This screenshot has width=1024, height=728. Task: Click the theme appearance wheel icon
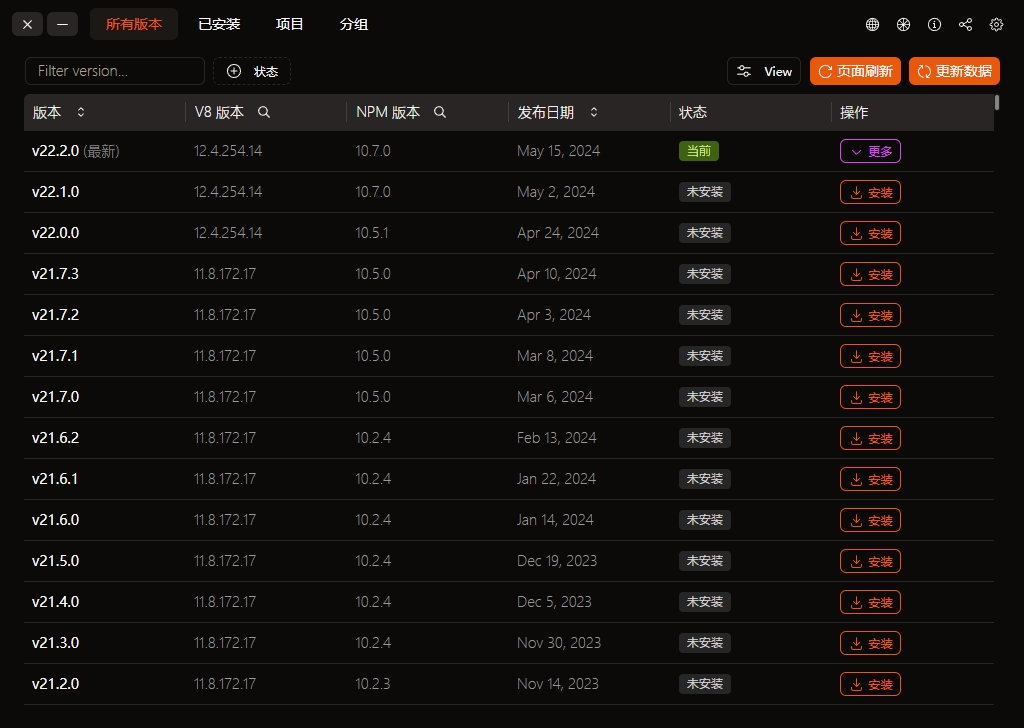click(903, 24)
